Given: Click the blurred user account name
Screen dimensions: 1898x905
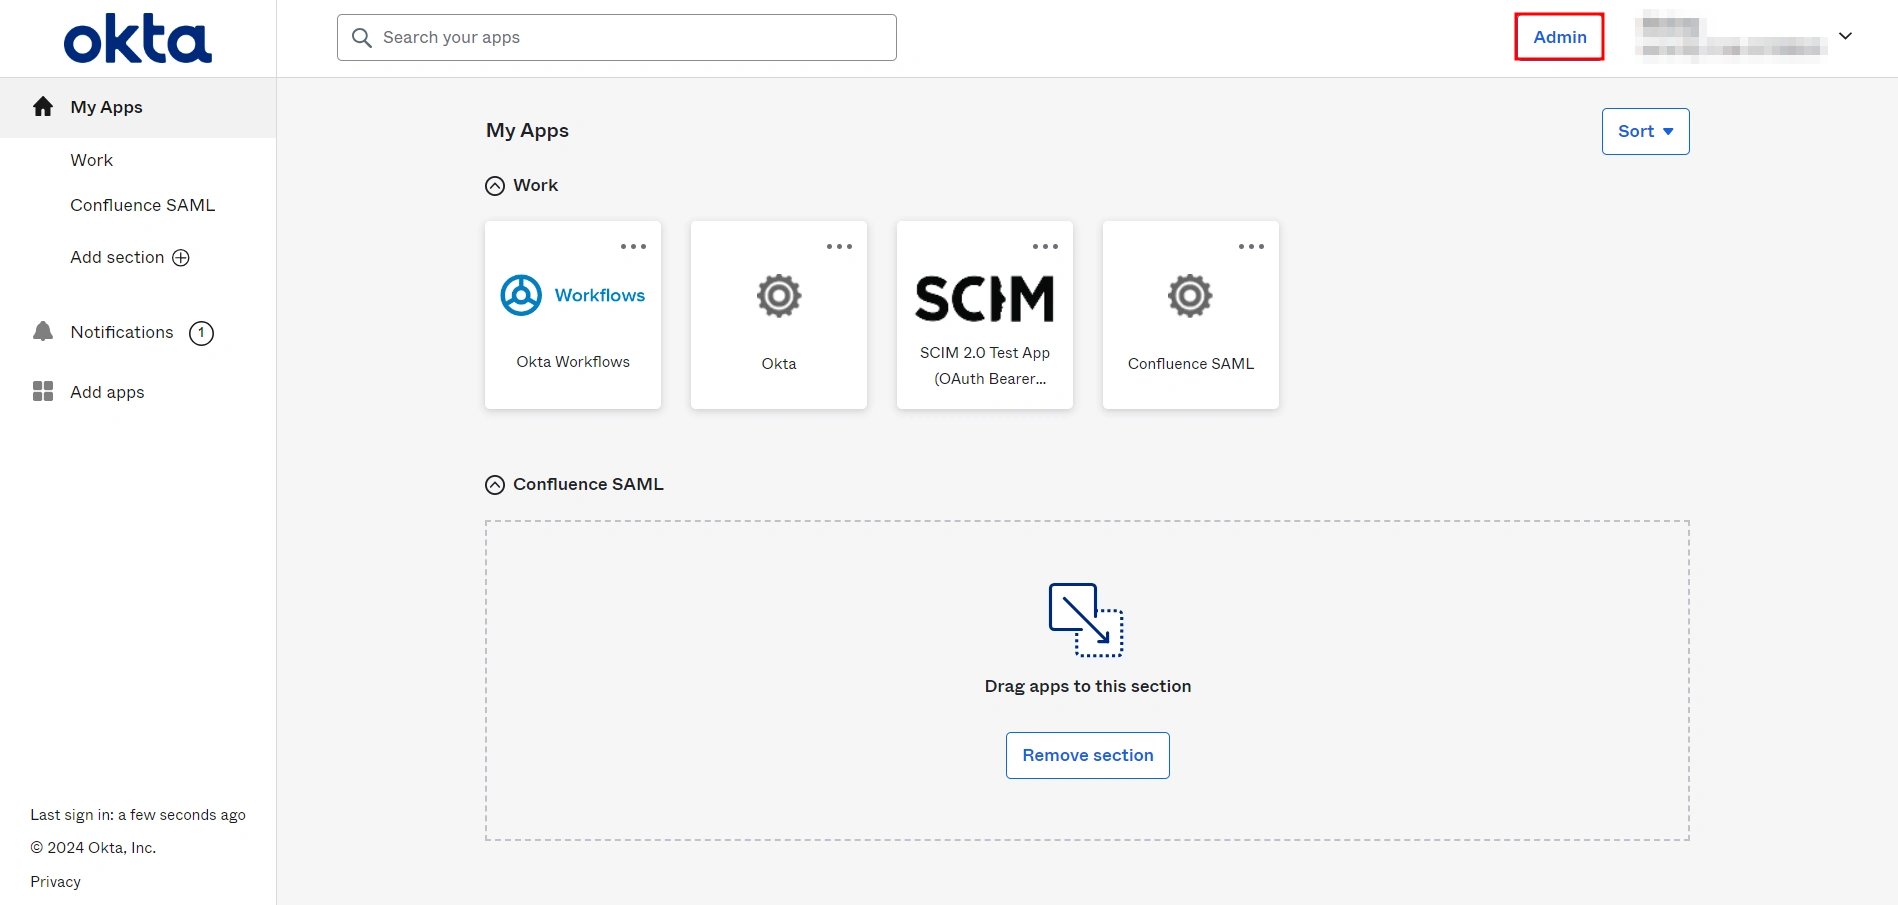Looking at the screenshot, I should pyautogui.click(x=1731, y=37).
